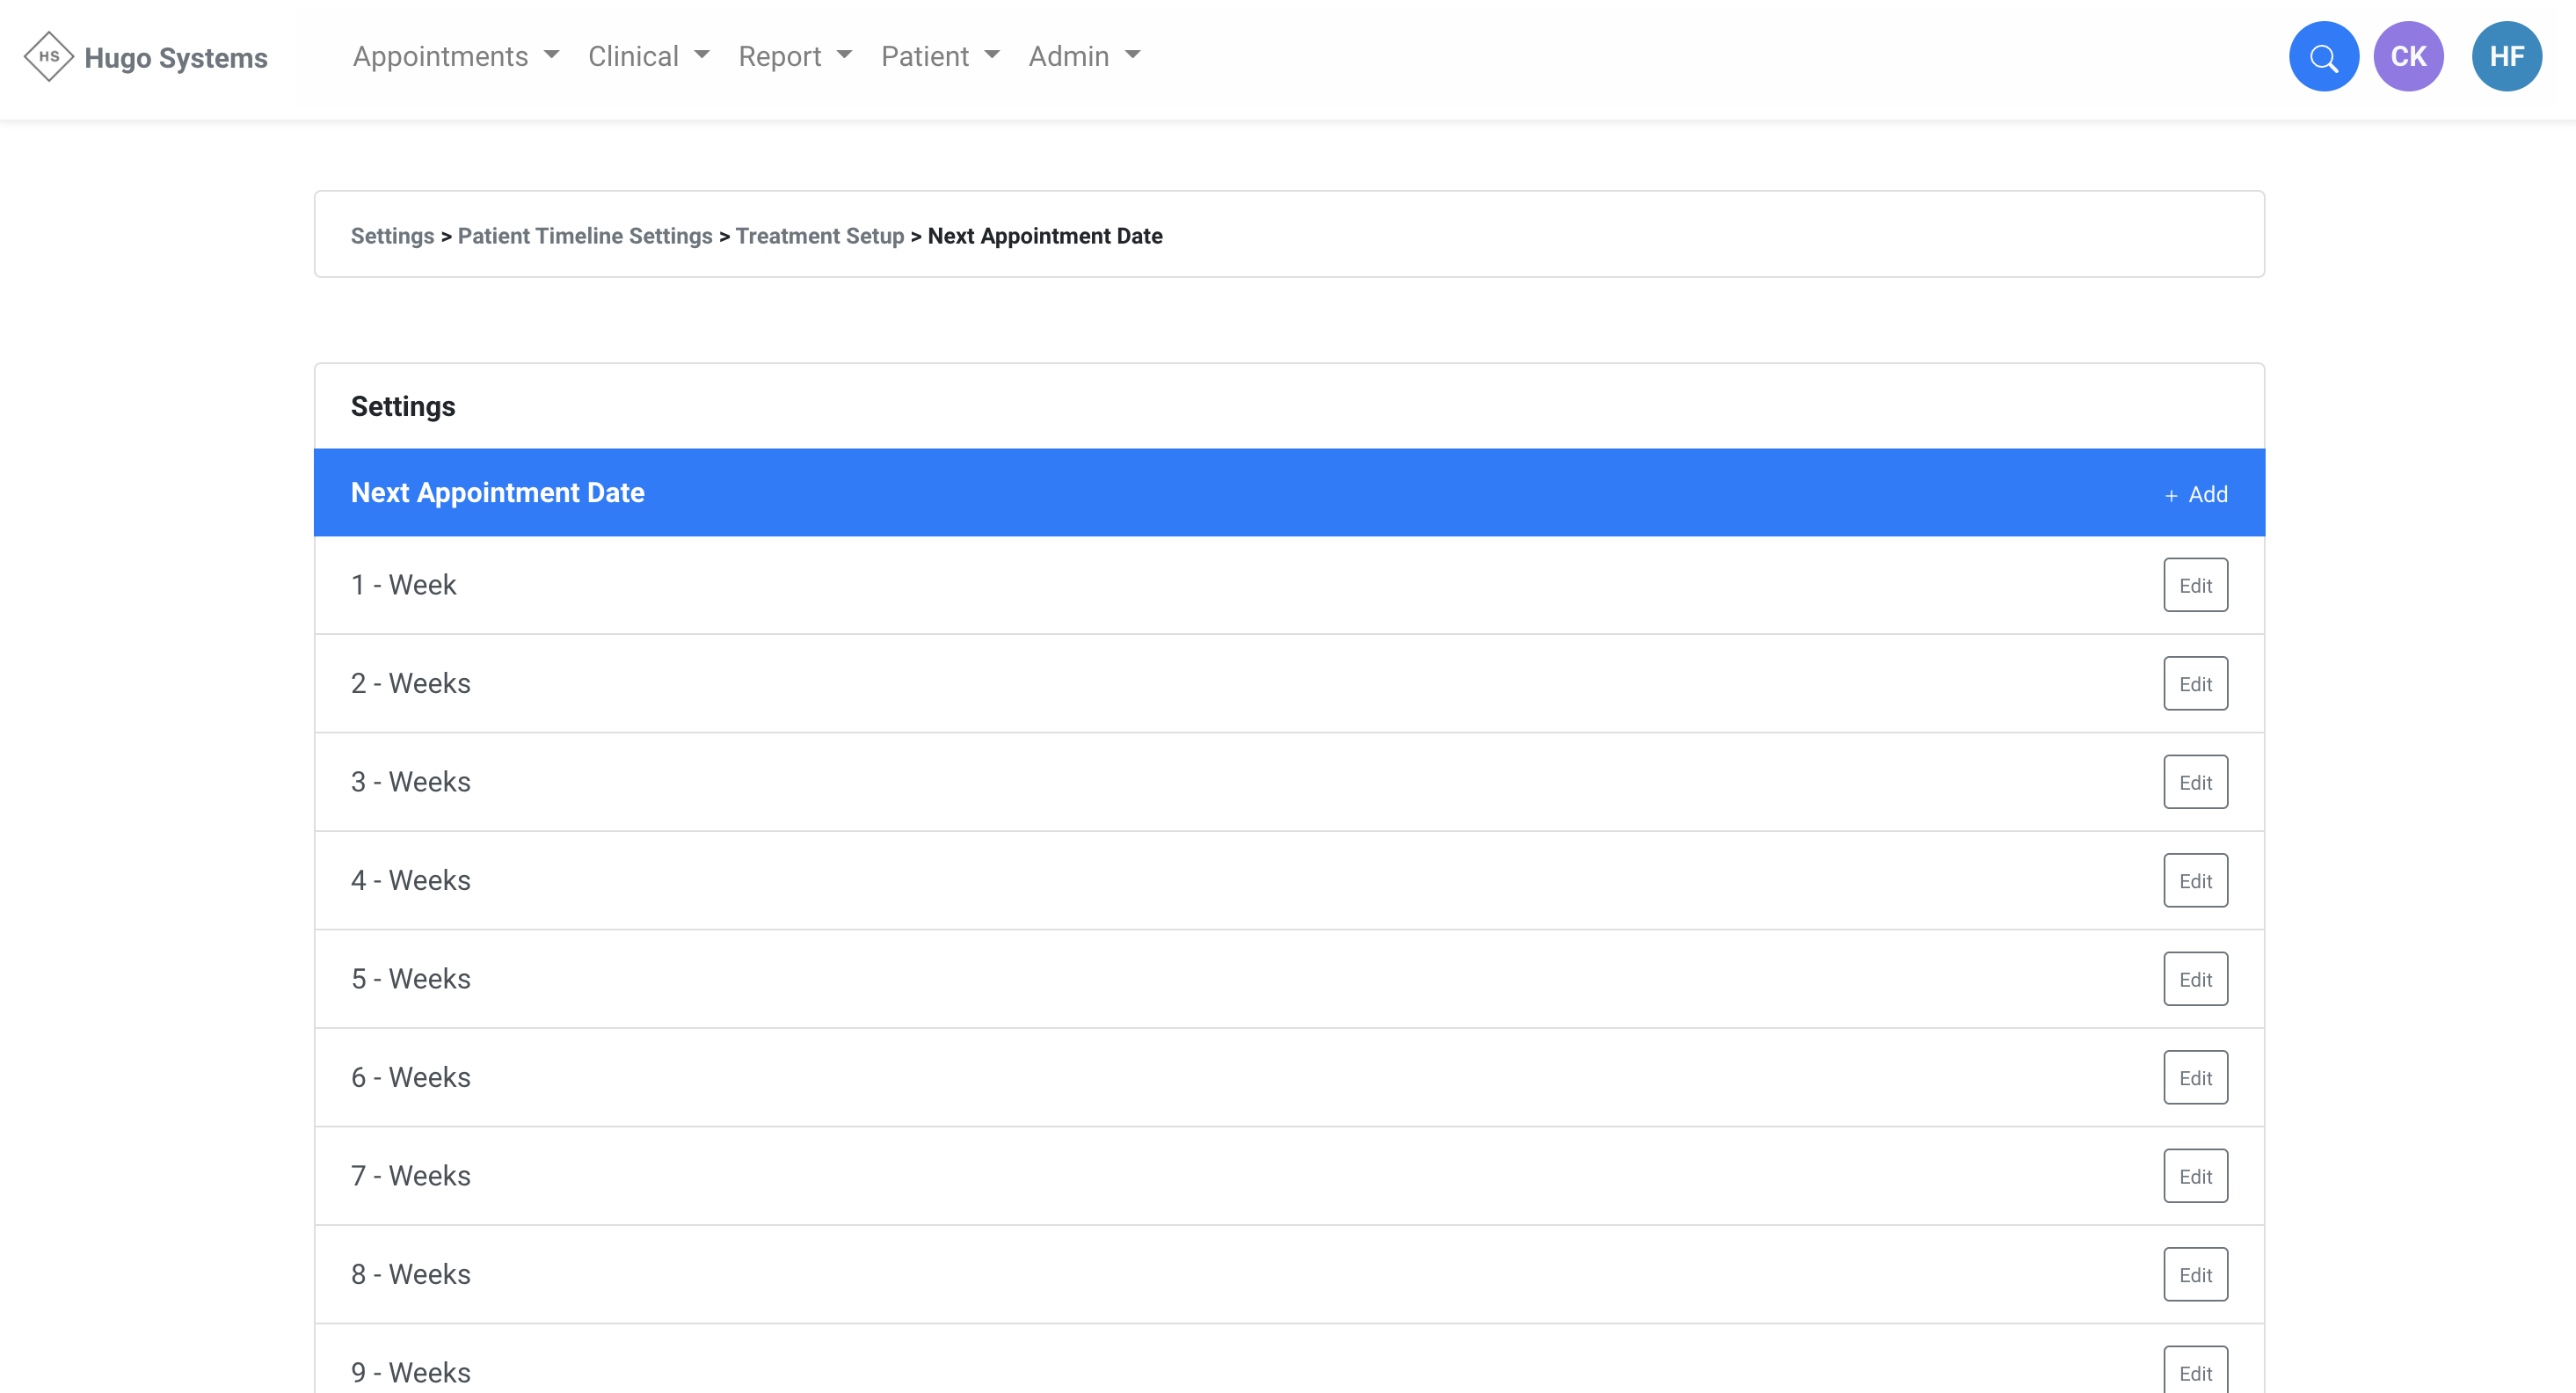This screenshot has width=2576, height=1393.
Task: Edit the 4 - Weeks entry
Action: 2195,881
